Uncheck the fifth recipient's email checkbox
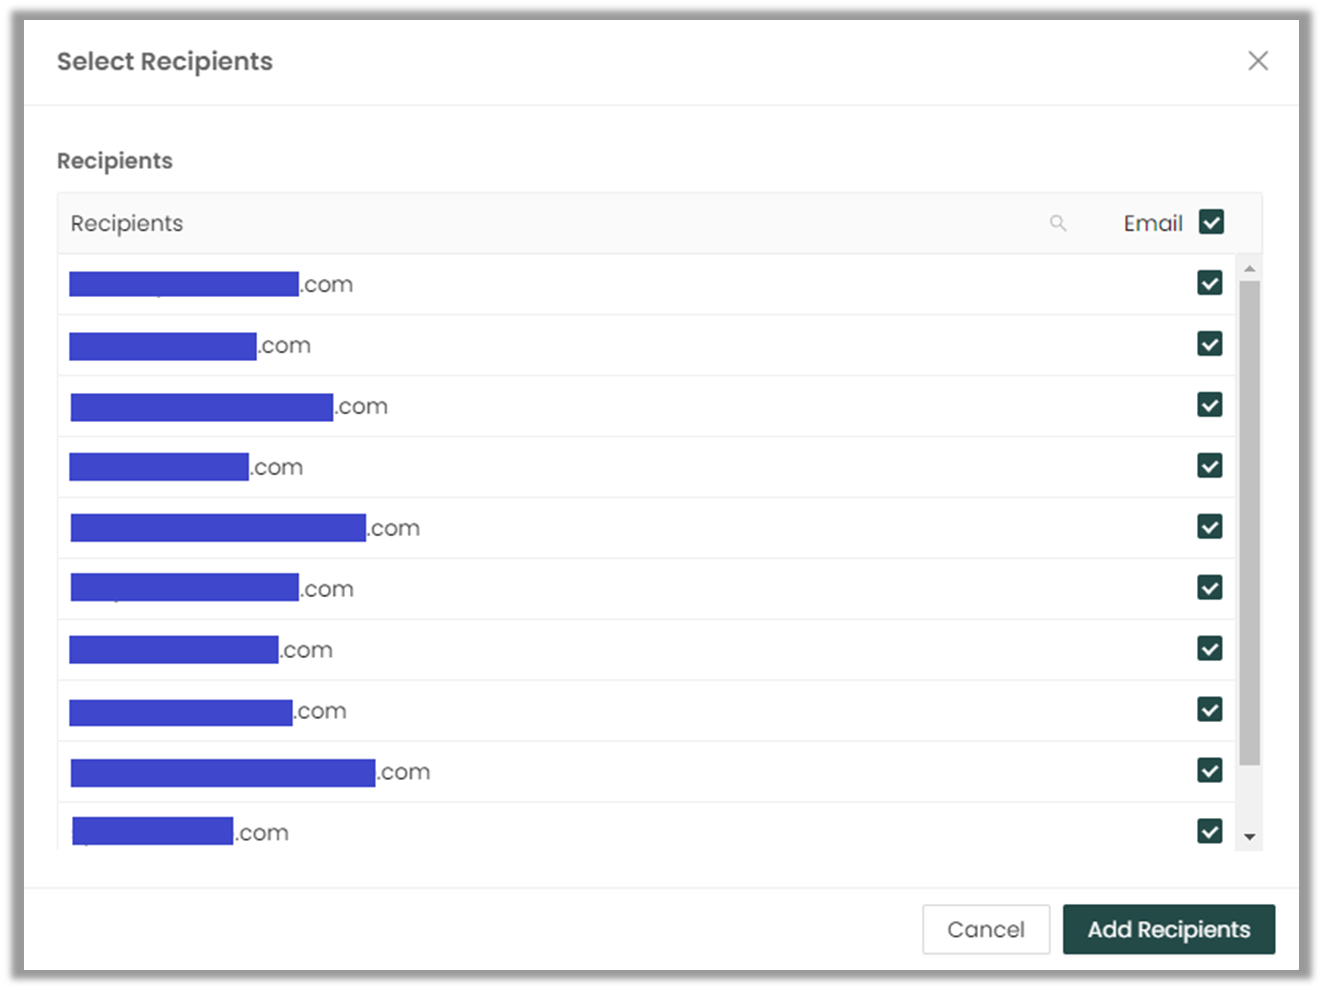 click(1210, 527)
